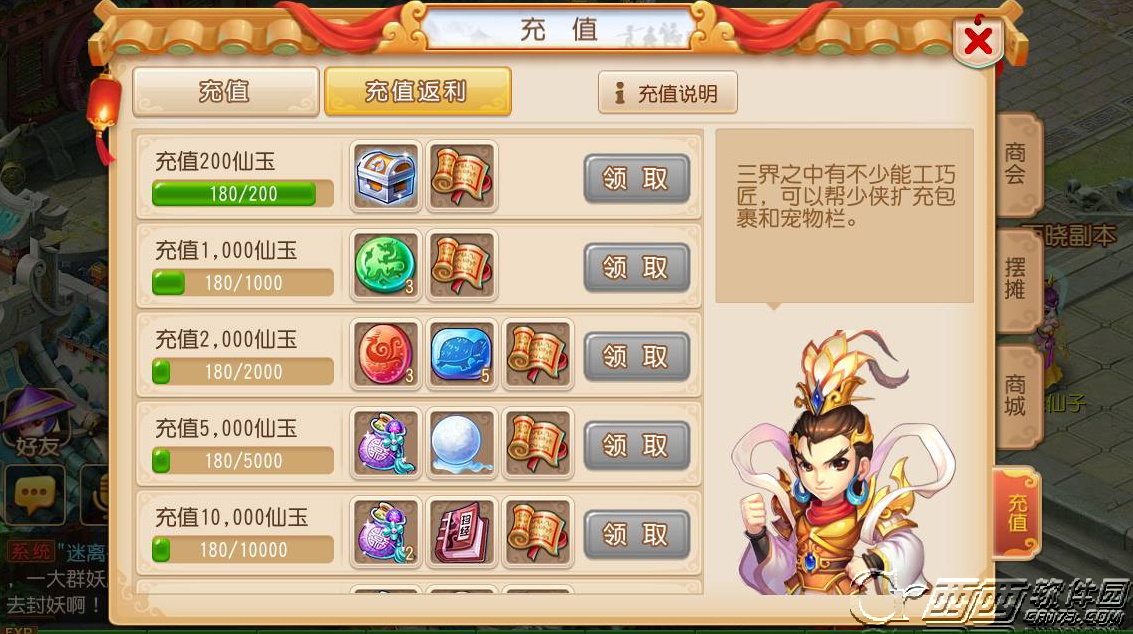Screen dimensions: 1133x634
Task: Click the 180/200 progress bar
Action: pos(243,194)
